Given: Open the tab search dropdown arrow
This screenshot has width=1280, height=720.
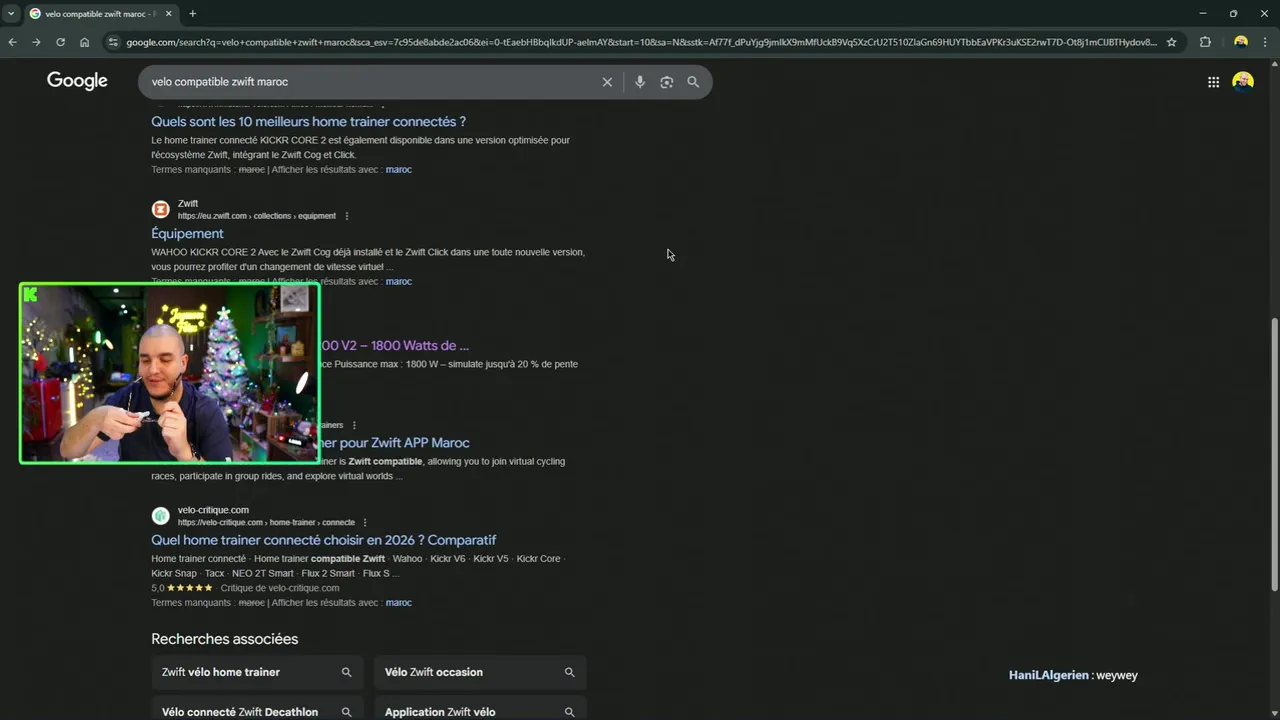Looking at the screenshot, I should coord(11,13).
